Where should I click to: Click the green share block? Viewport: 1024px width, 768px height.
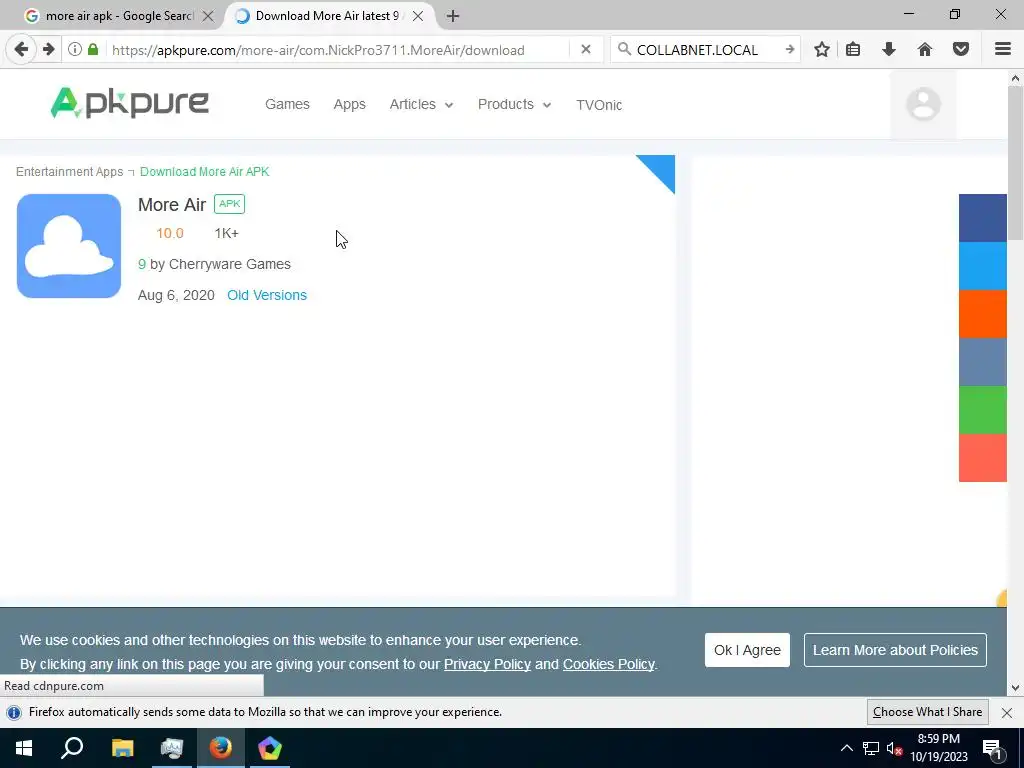(983, 409)
